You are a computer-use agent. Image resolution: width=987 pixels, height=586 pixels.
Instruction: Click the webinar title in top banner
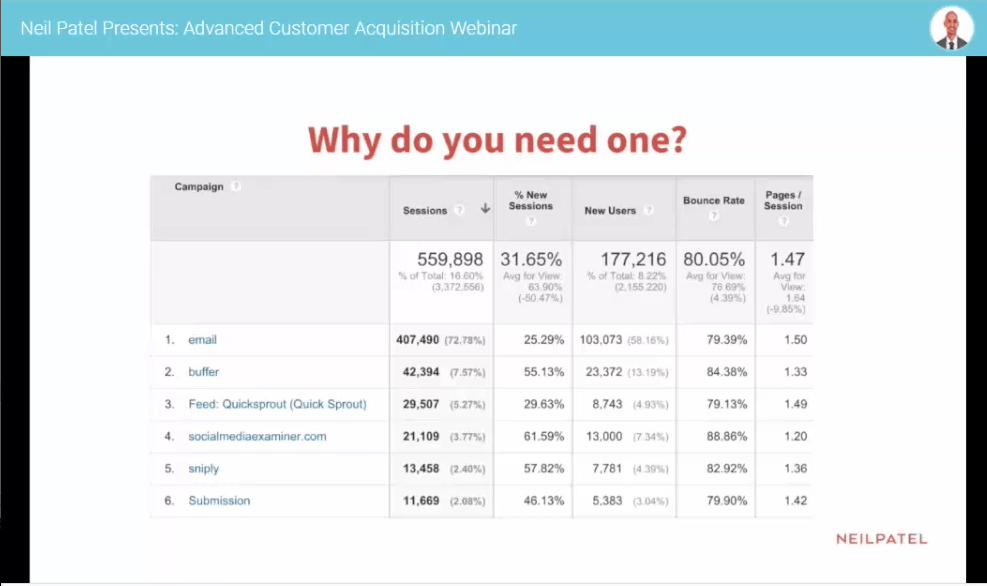268,28
